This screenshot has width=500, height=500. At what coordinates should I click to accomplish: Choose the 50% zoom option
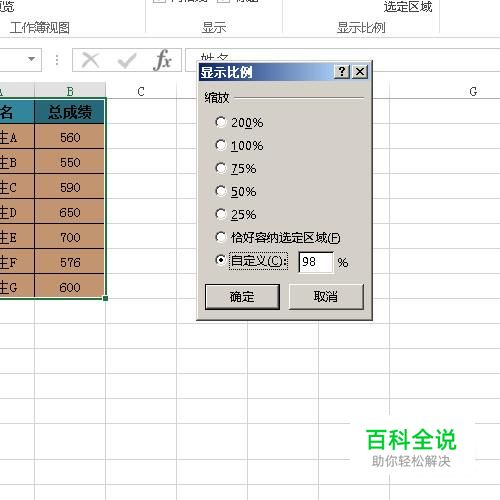click(x=221, y=191)
